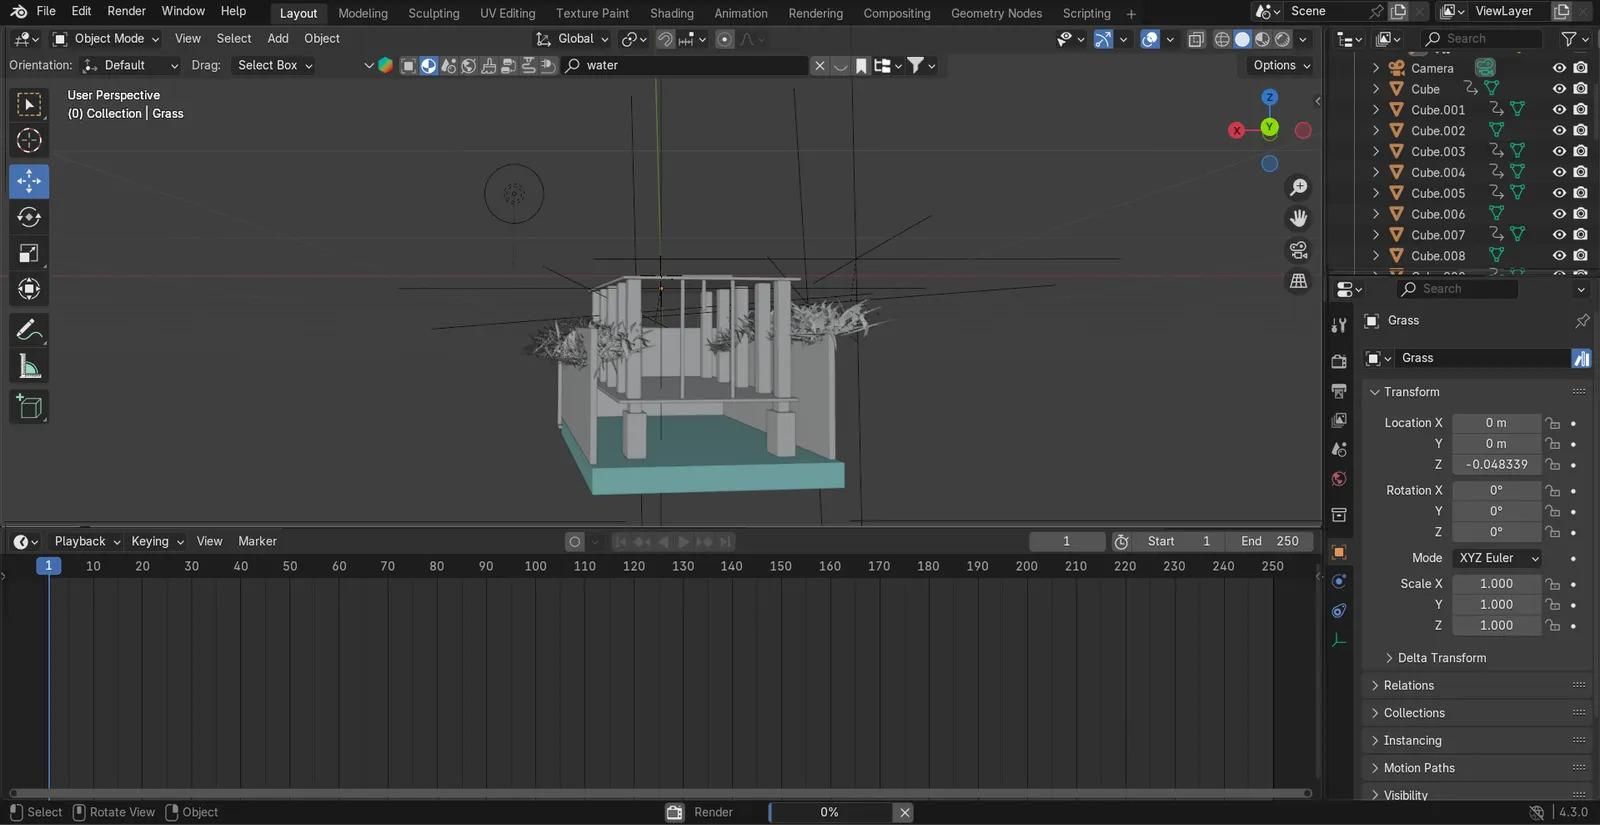Screen dimensions: 1600x825
Task: Activate the Scale tool
Action: pos(29,253)
